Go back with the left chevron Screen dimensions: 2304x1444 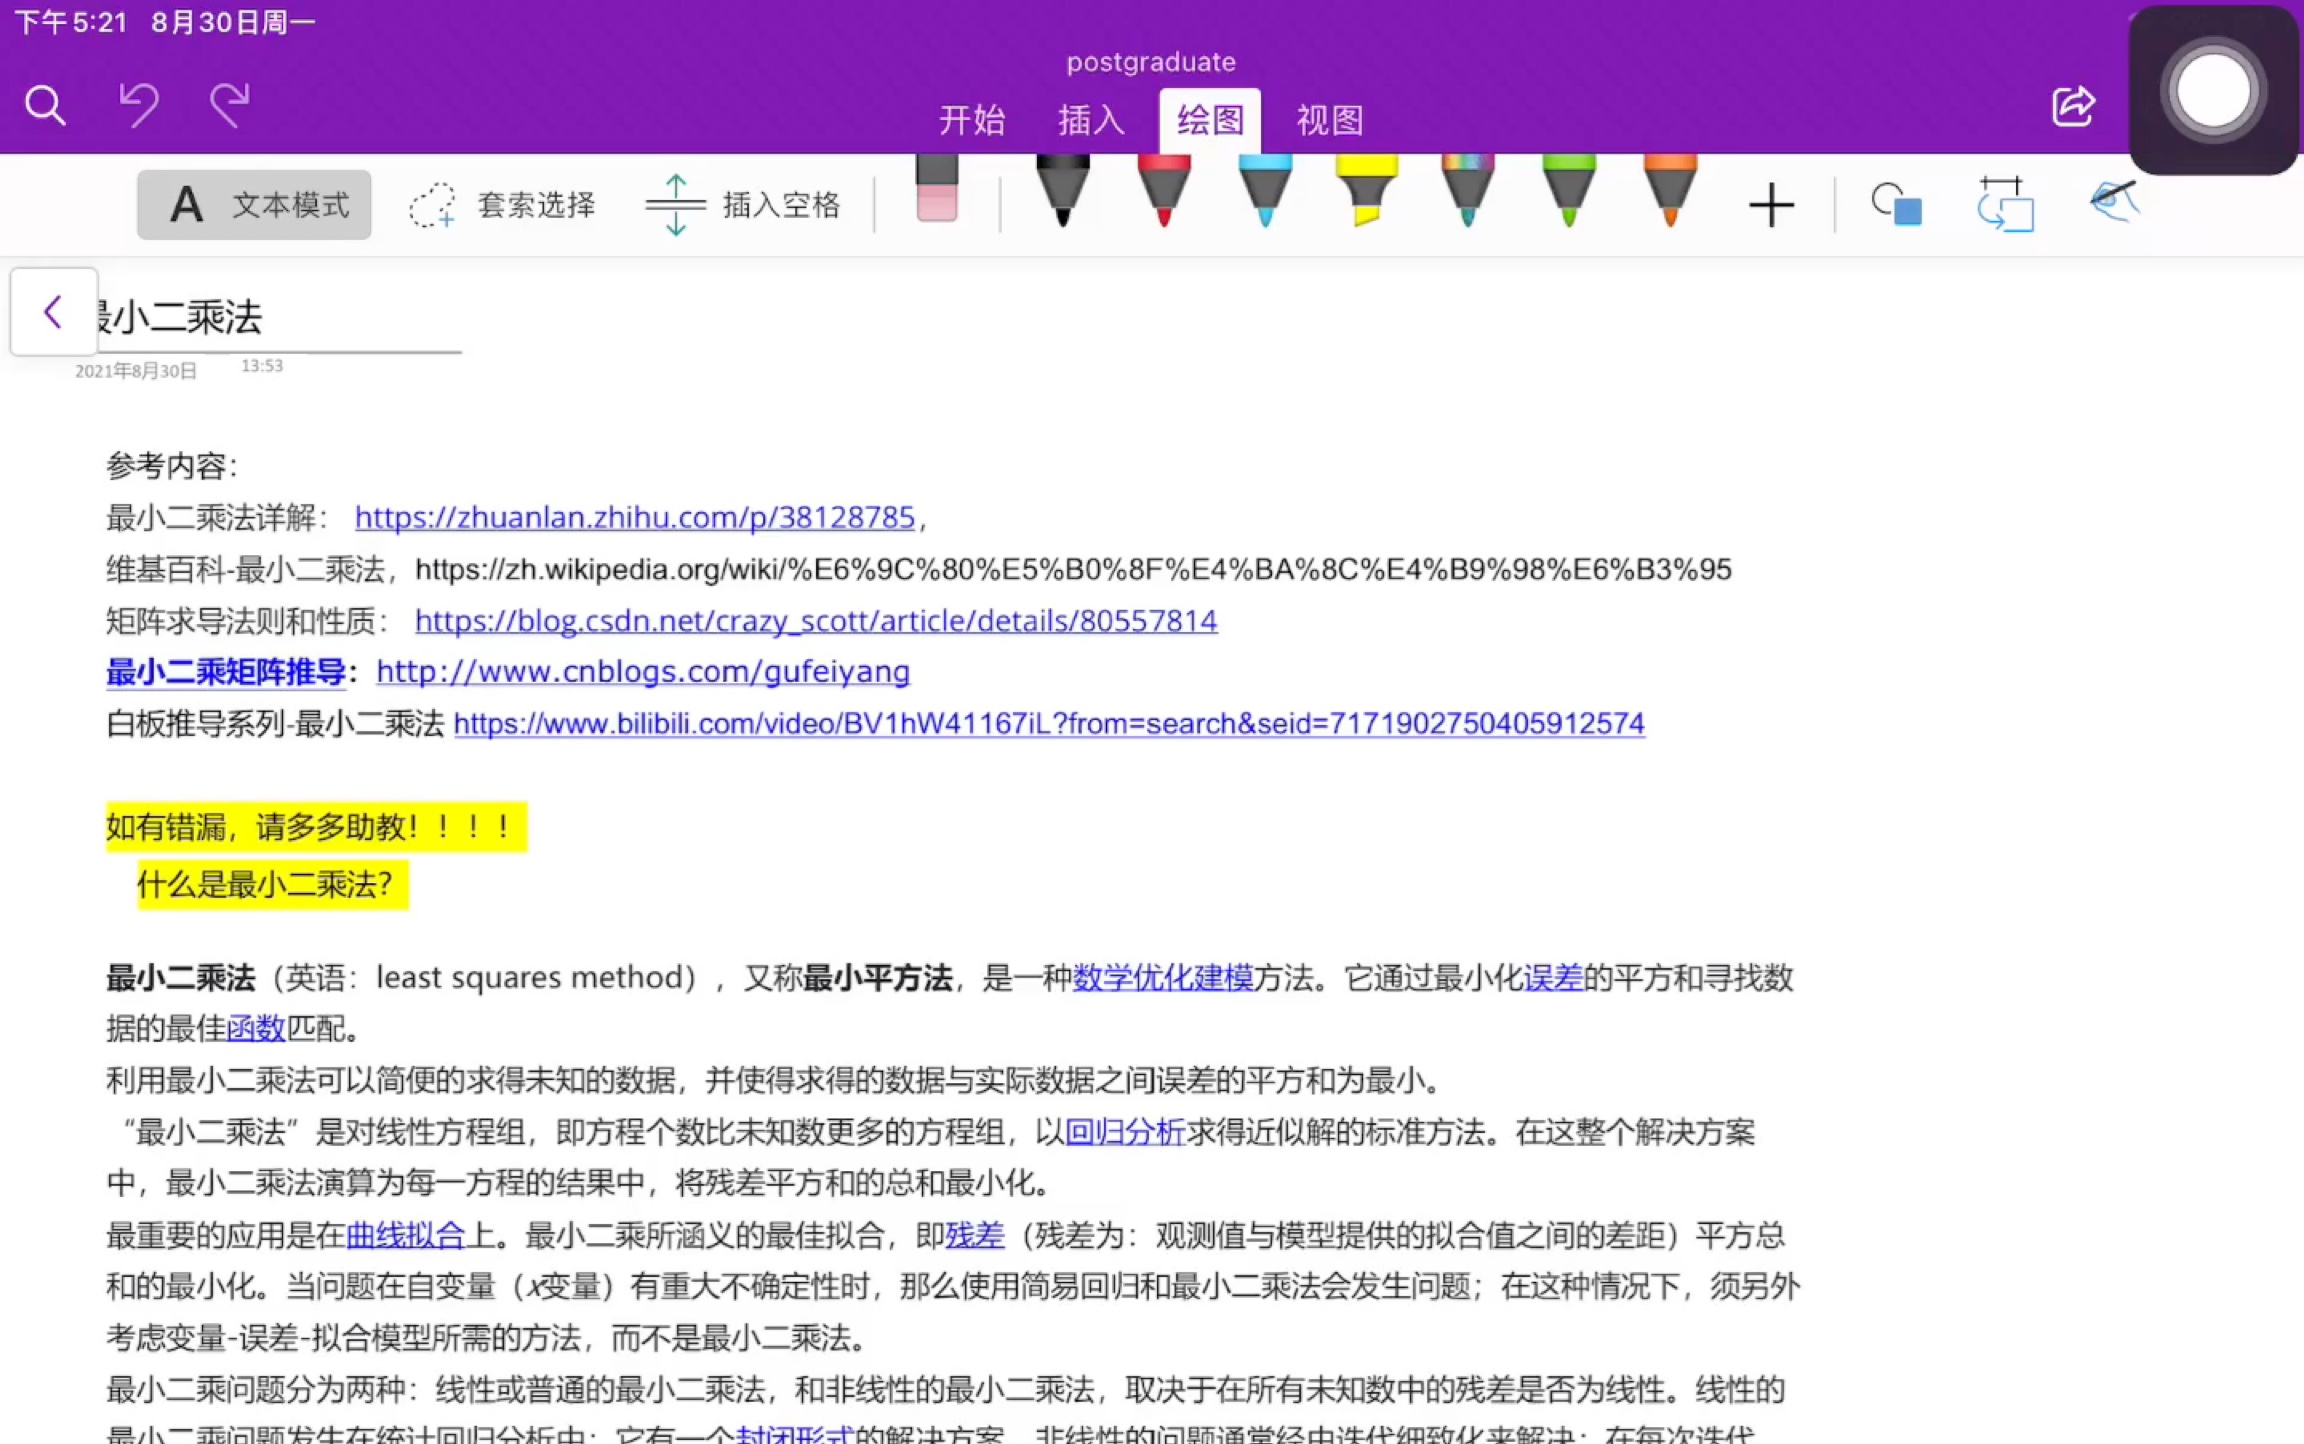coord(54,312)
